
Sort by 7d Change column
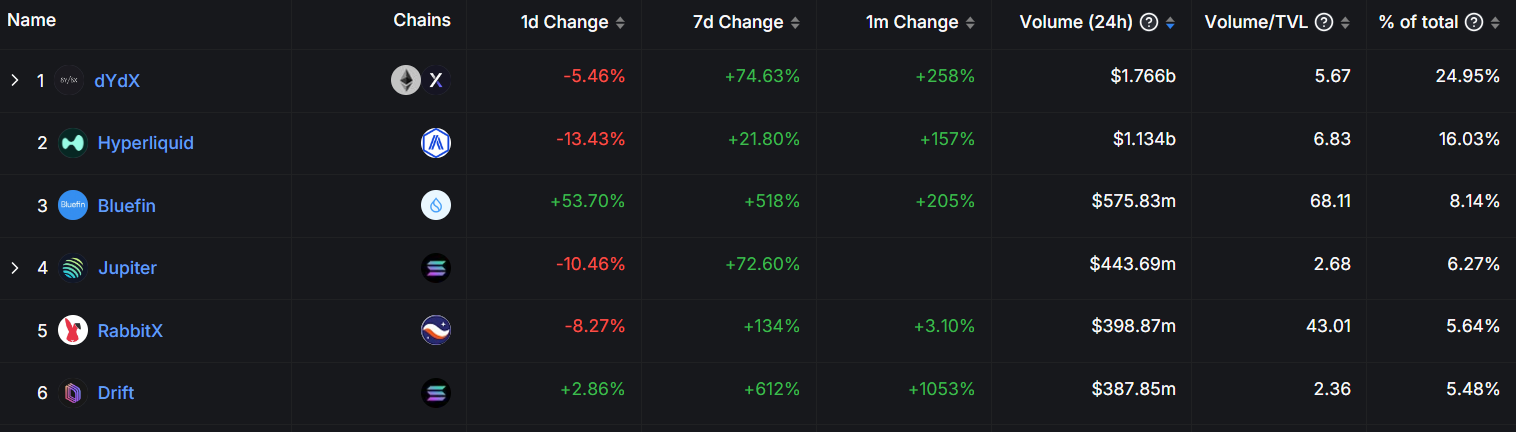795,22
